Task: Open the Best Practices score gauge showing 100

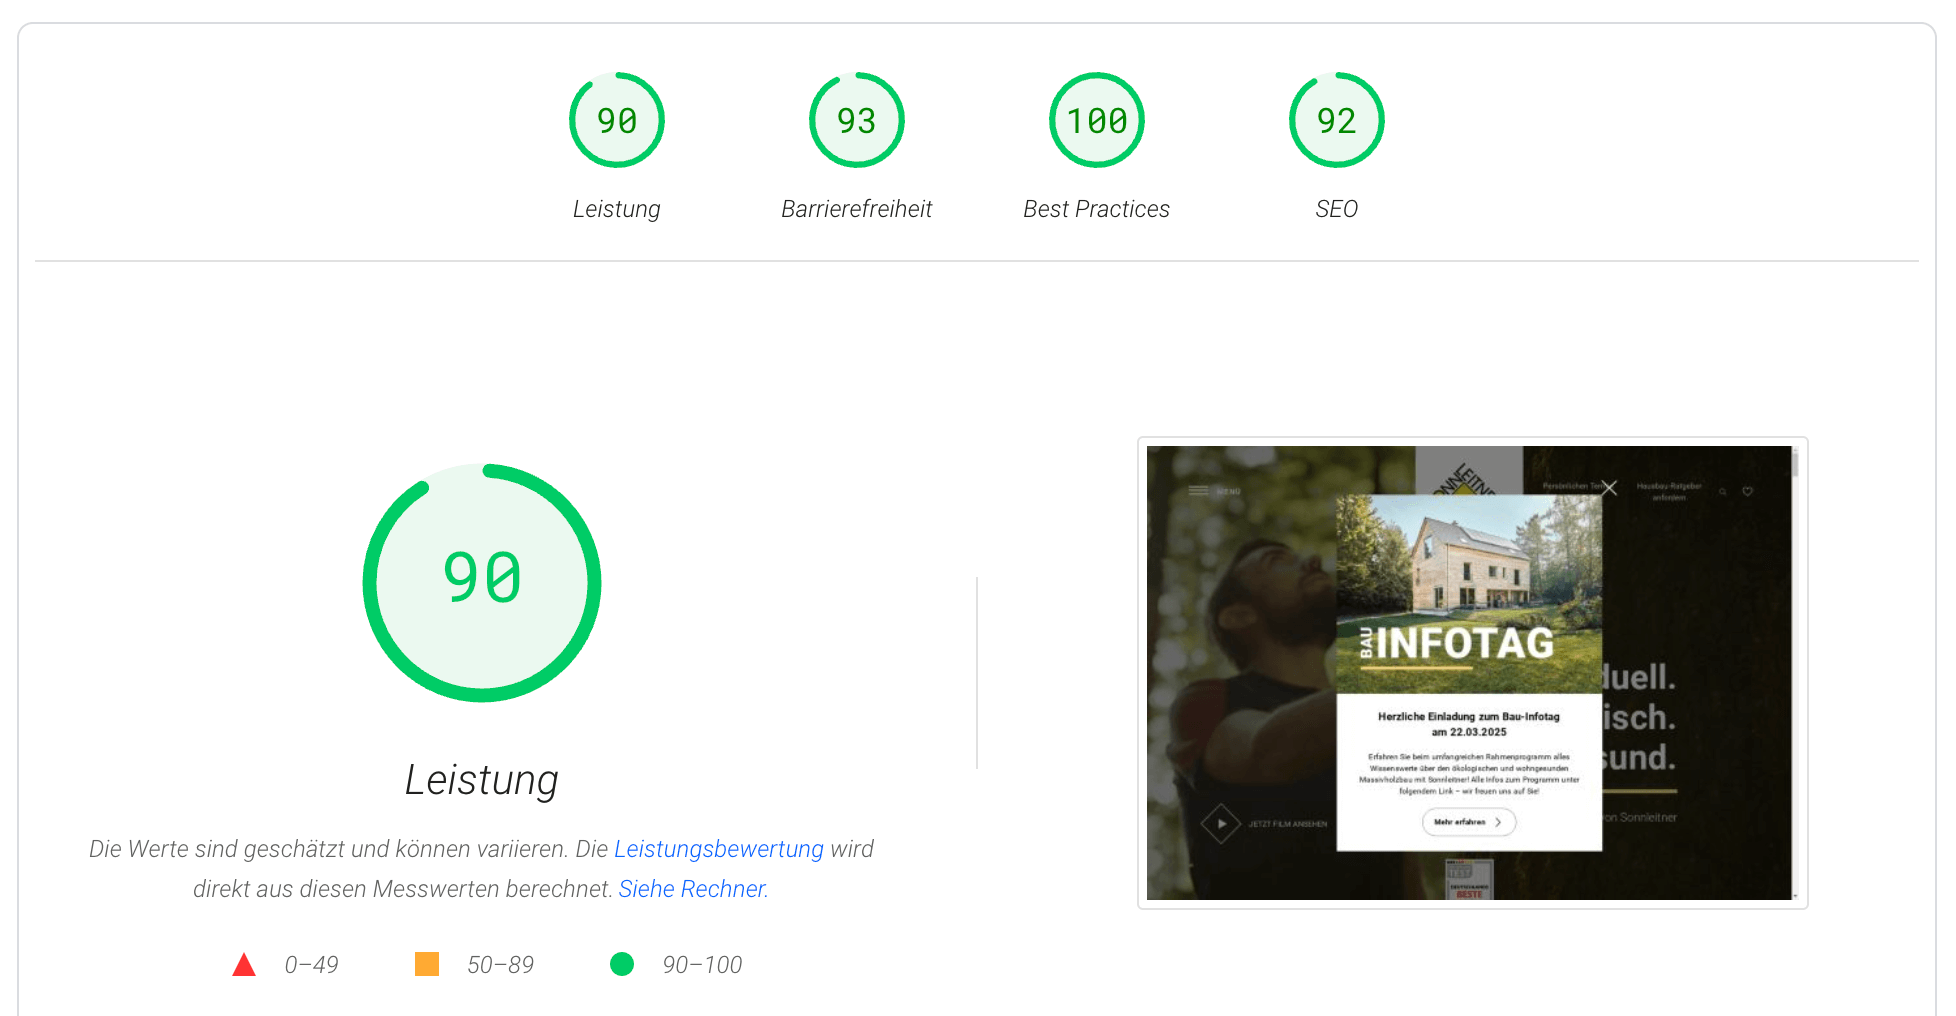Action: tap(1096, 120)
